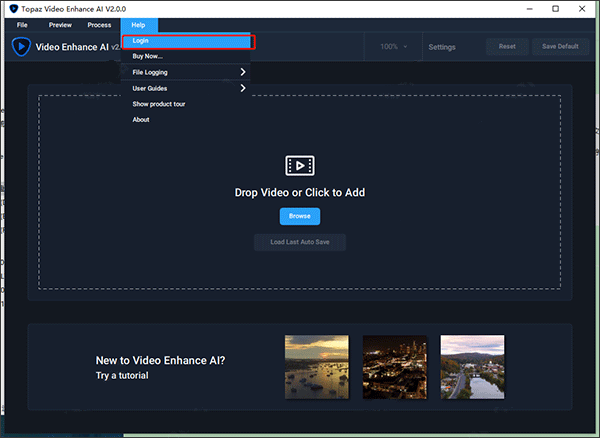The width and height of the screenshot is (600, 438).
Task: Minimize the Topaz window
Action: click(x=530, y=9)
